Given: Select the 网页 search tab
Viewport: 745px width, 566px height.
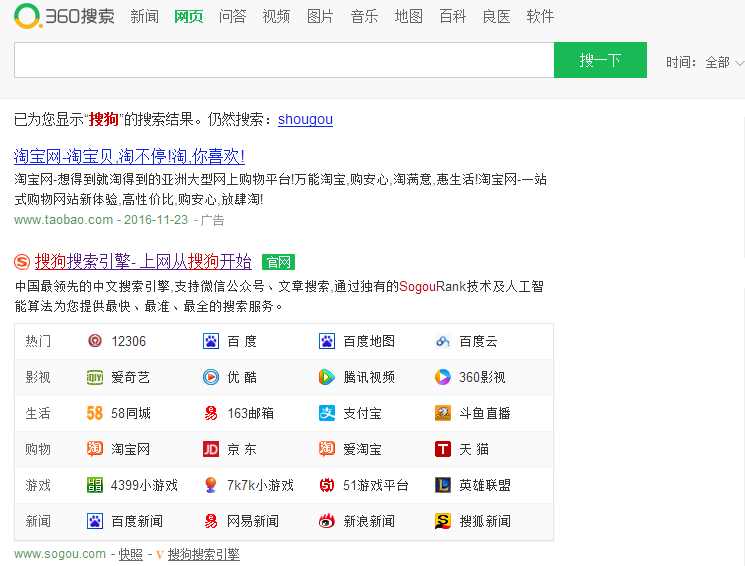Looking at the screenshot, I should [189, 17].
